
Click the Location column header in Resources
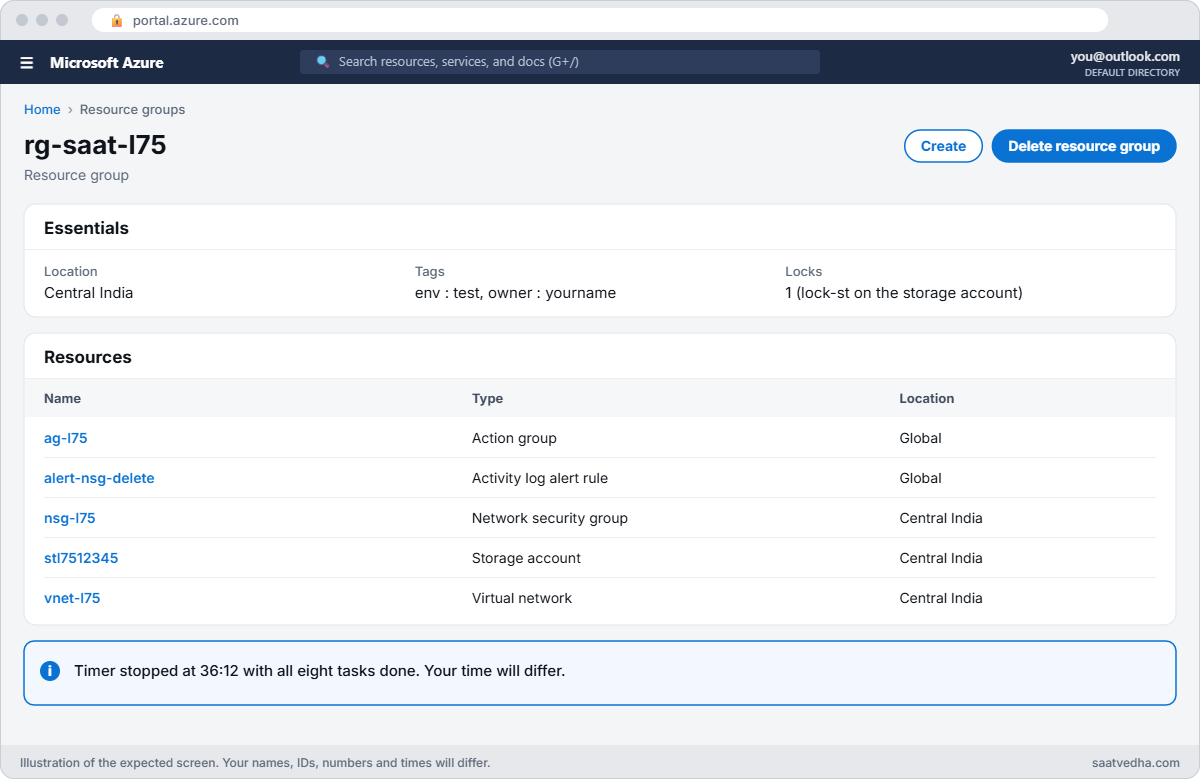927,398
